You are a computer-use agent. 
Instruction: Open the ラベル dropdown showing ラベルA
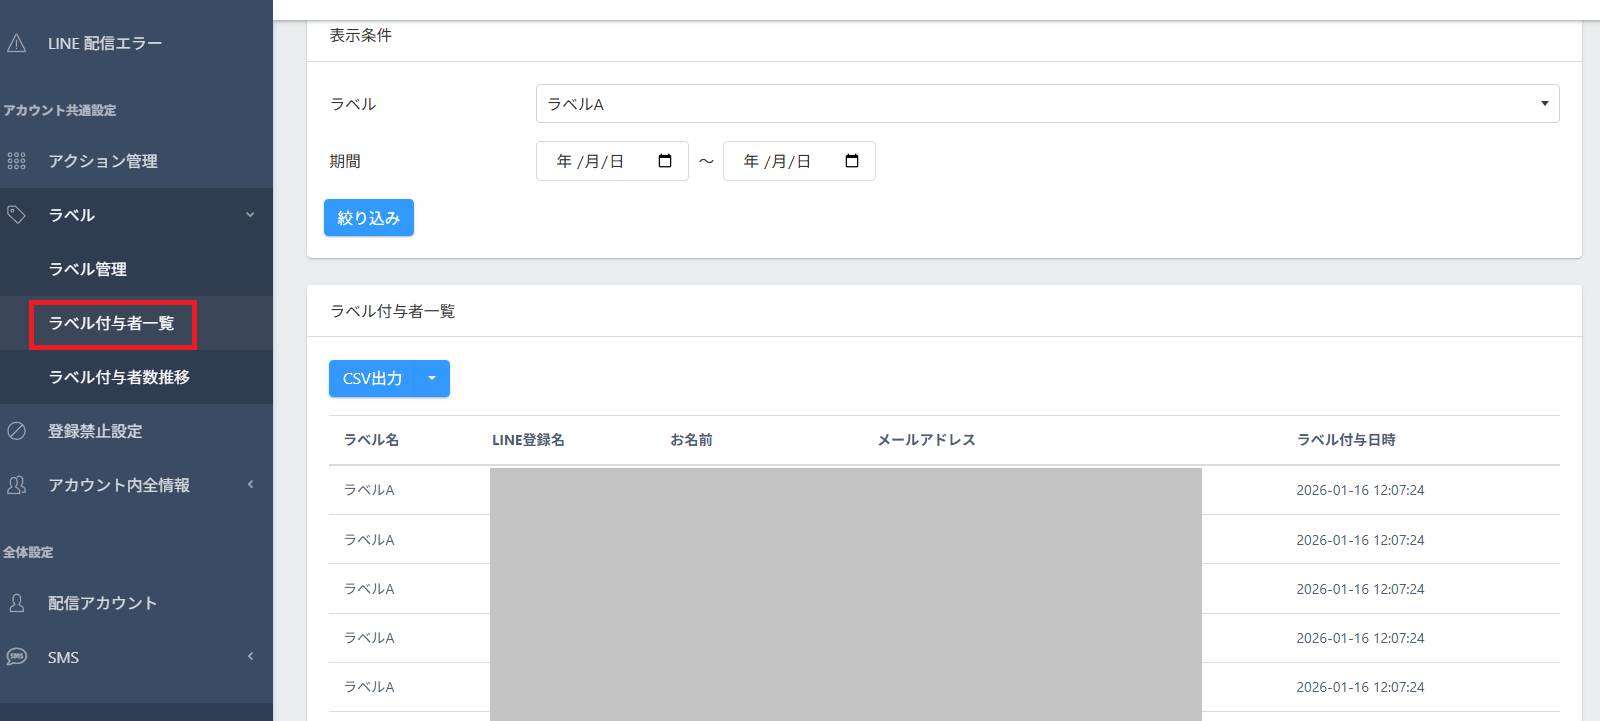pos(1046,104)
